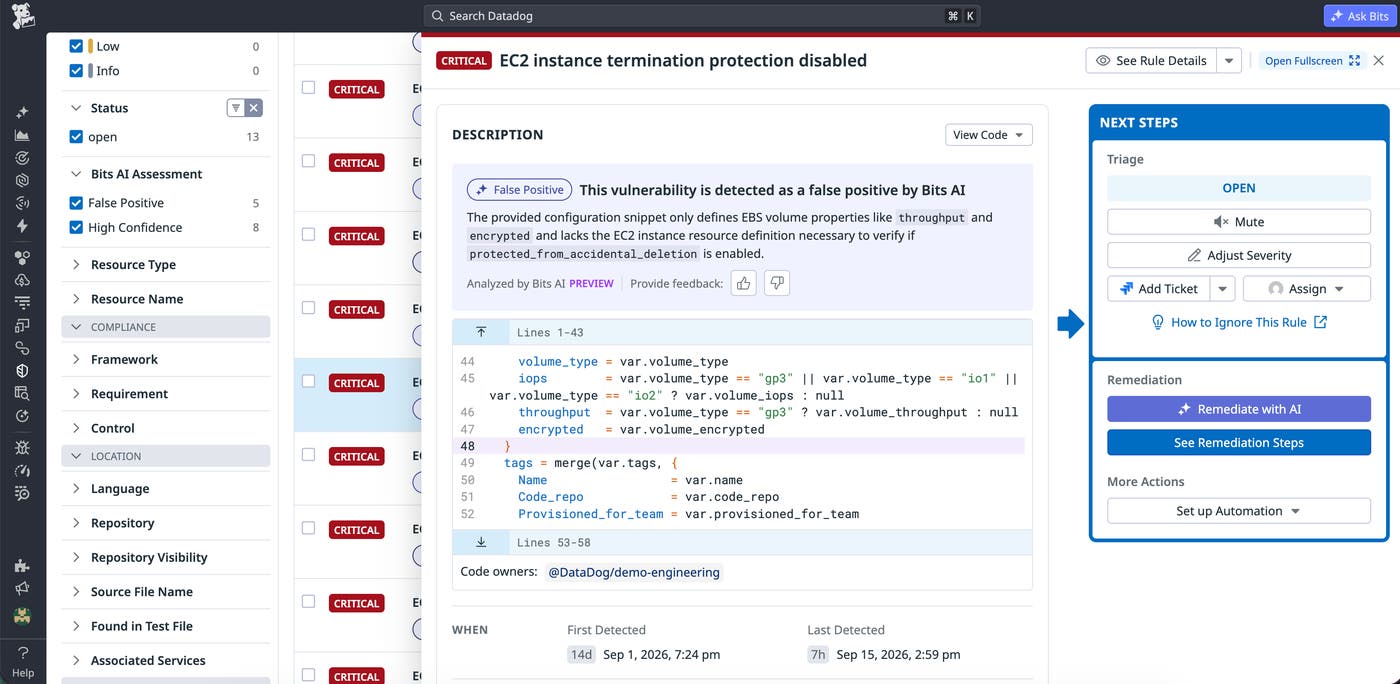Open the overlapping screens sidebar icon
Screen dimensions: 1400x684
(x=22, y=325)
